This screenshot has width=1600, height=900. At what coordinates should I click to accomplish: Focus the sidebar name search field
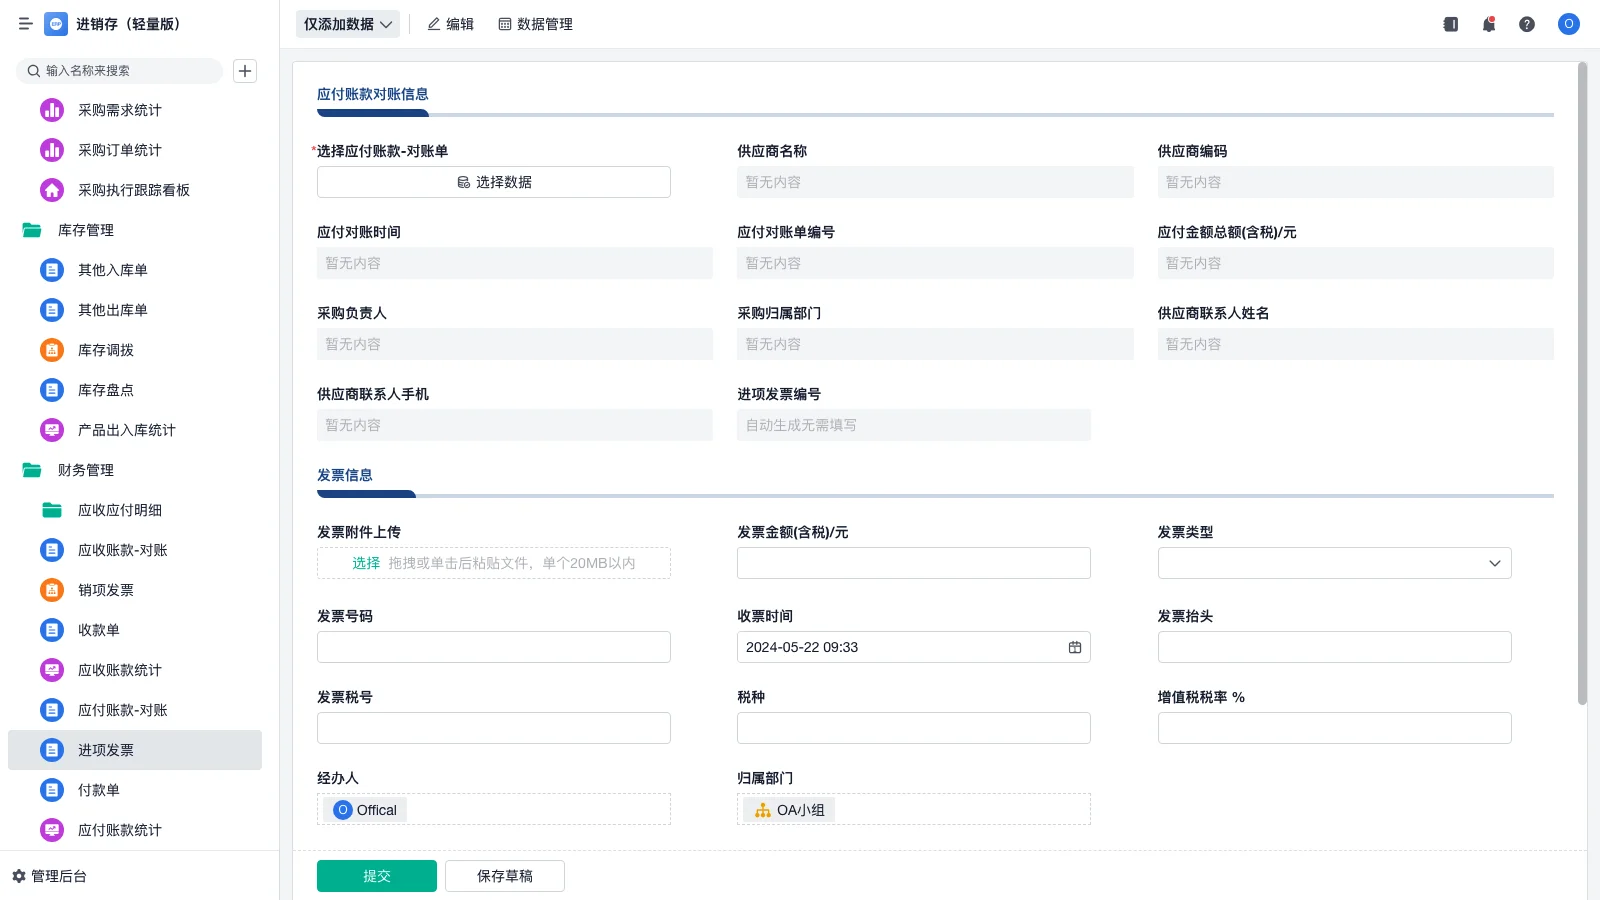click(x=120, y=71)
